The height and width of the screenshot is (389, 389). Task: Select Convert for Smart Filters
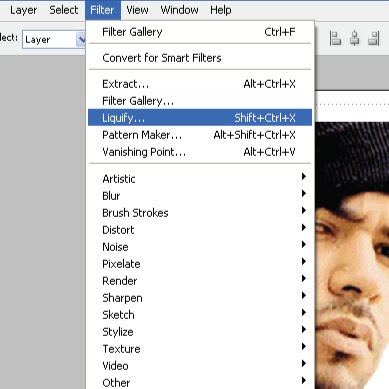[x=199, y=58]
